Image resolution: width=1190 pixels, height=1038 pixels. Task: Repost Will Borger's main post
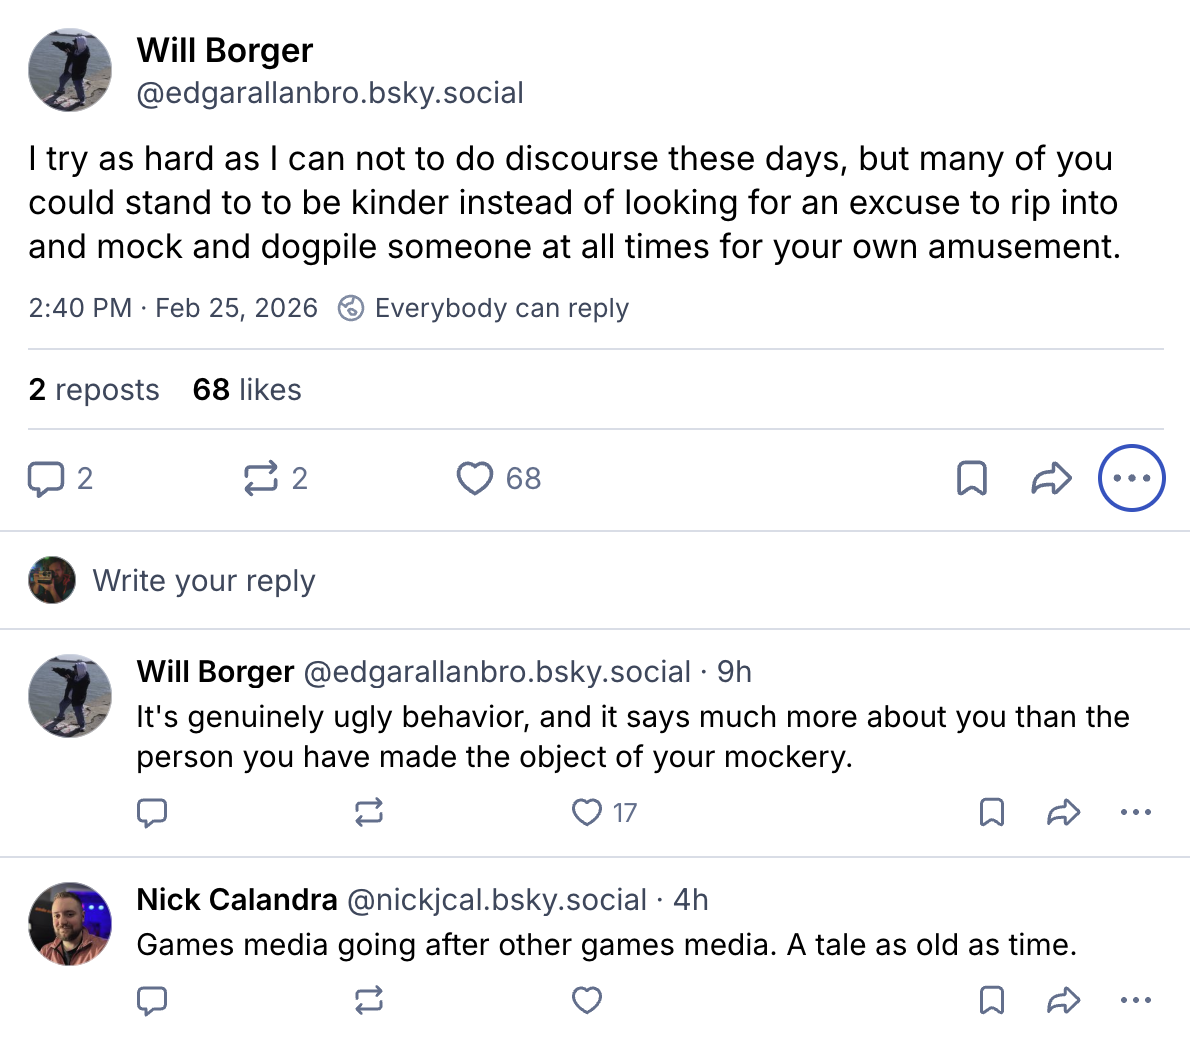[x=261, y=479]
